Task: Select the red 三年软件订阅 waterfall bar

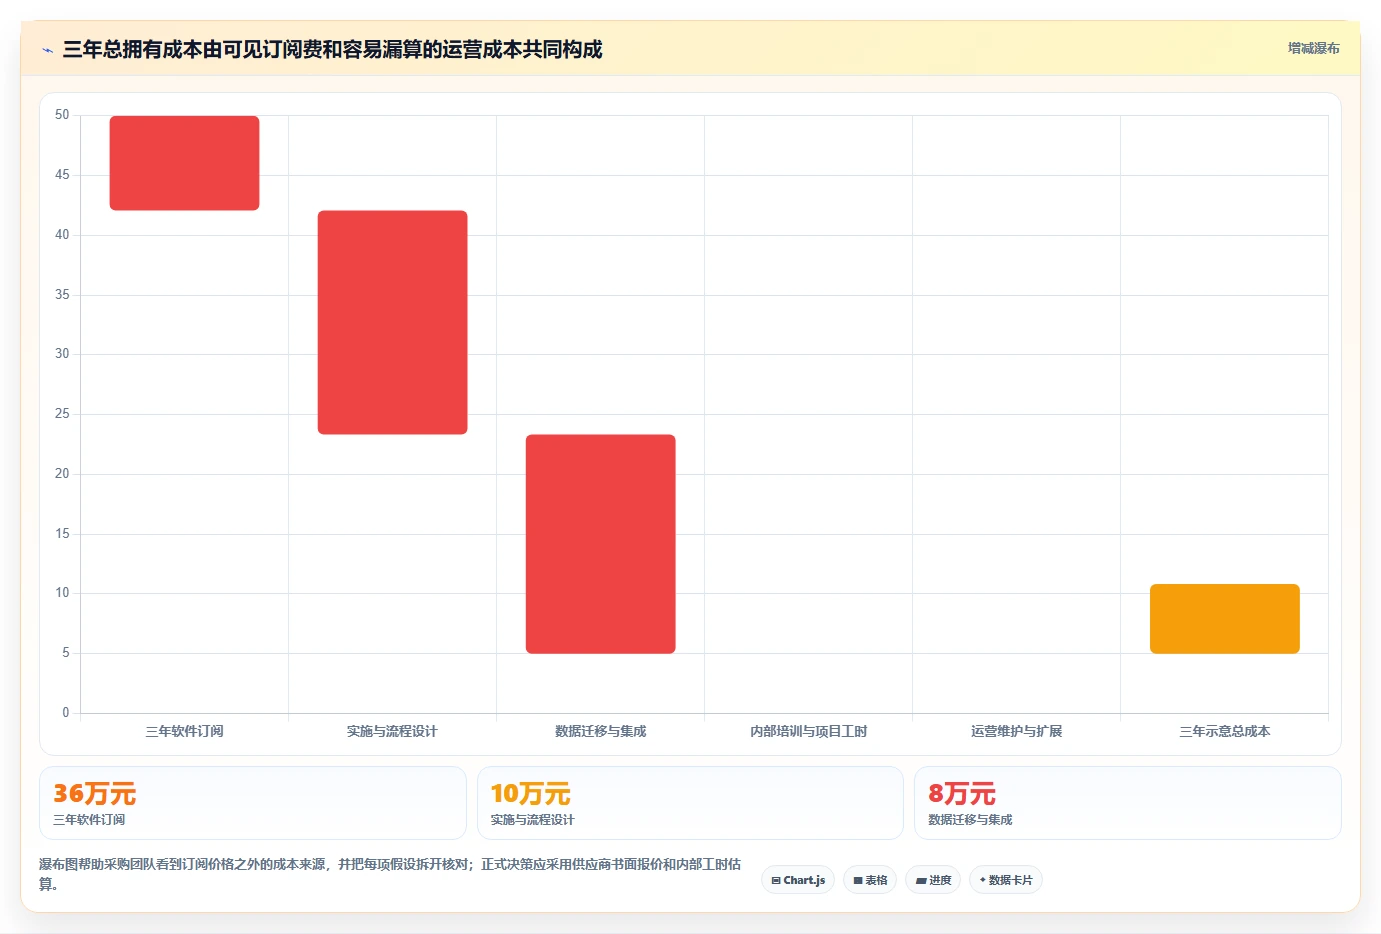Action: 184,163
